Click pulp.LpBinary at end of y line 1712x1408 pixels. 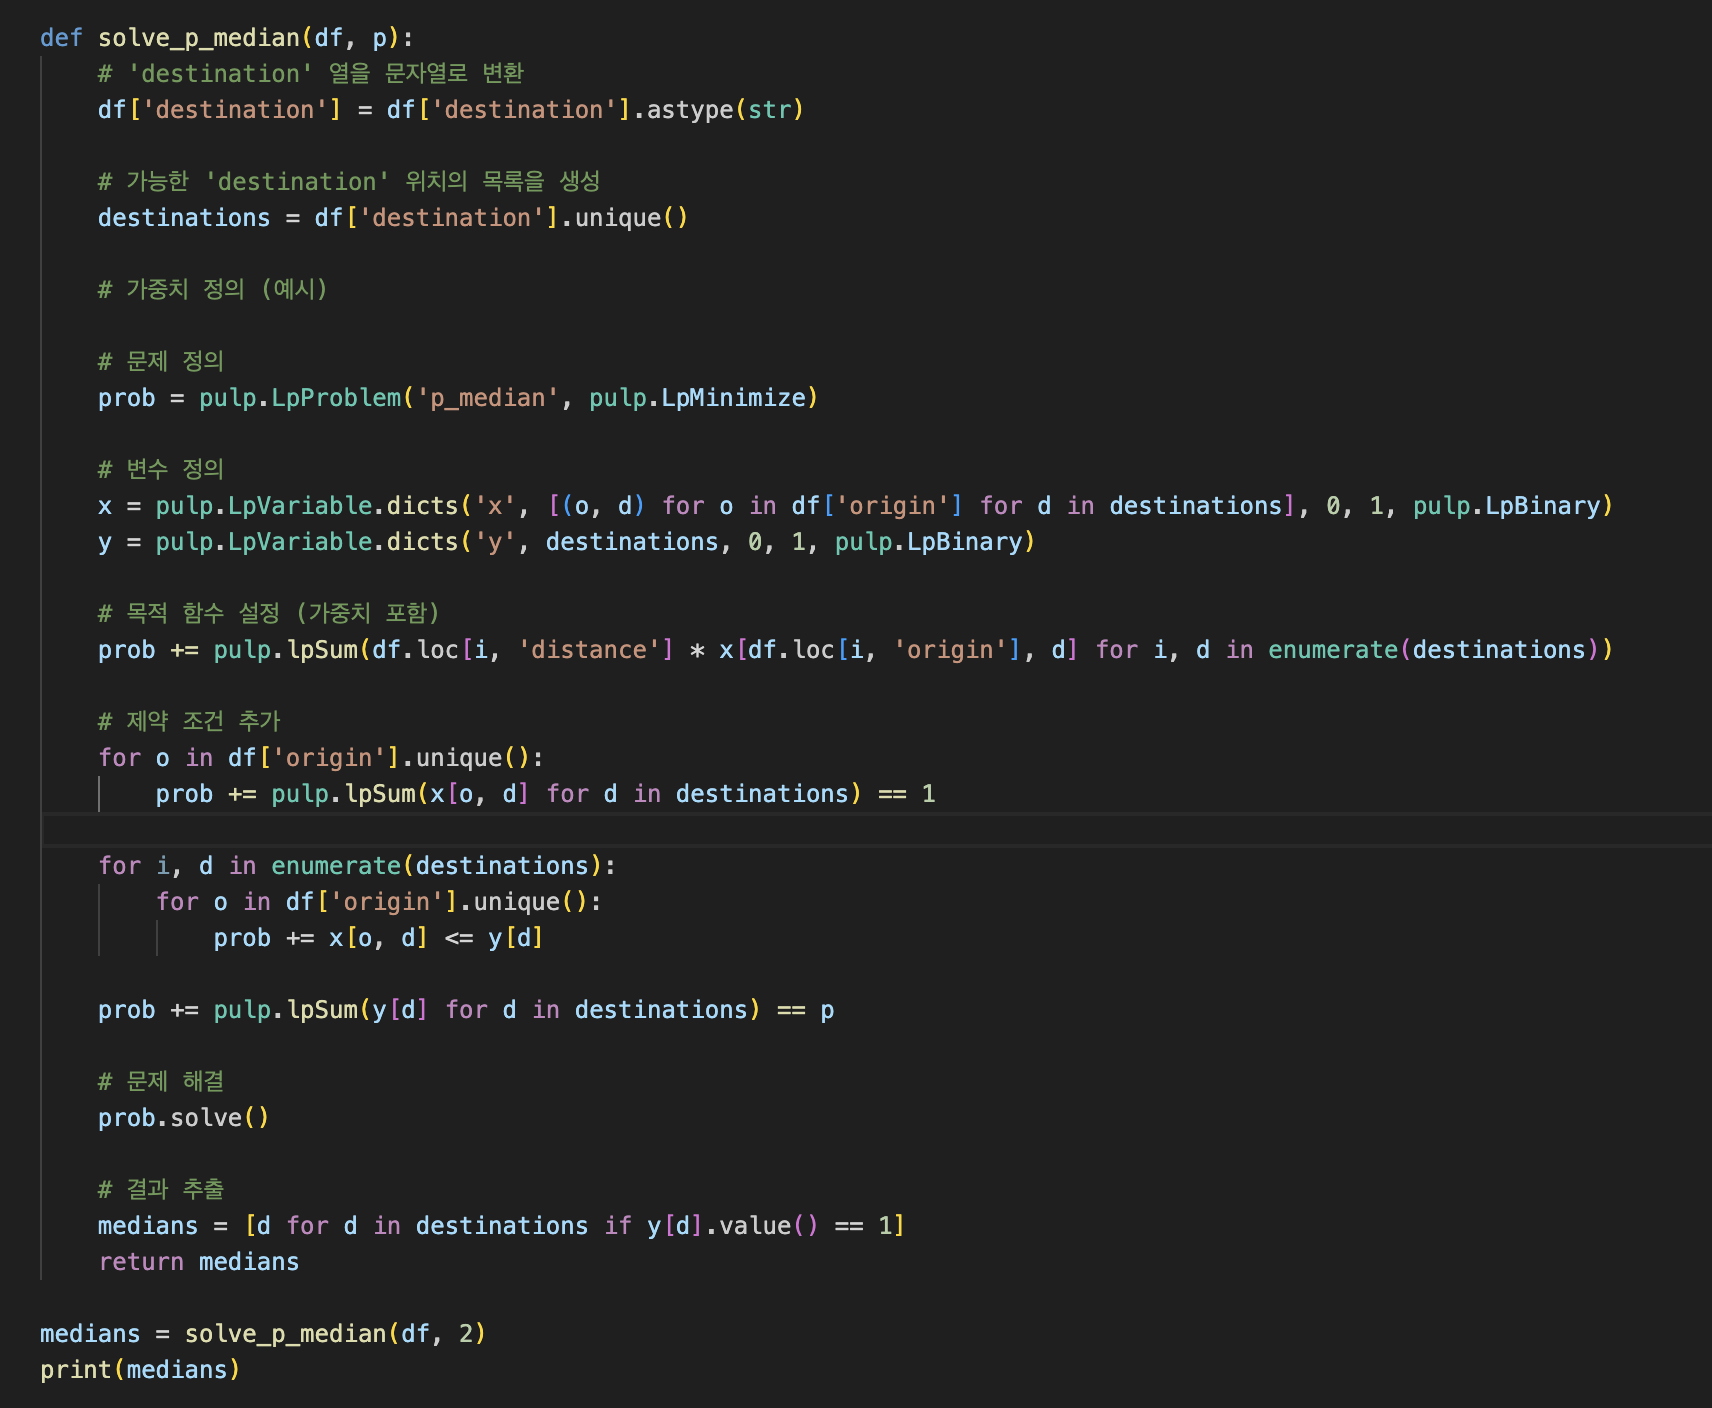tap(928, 542)
